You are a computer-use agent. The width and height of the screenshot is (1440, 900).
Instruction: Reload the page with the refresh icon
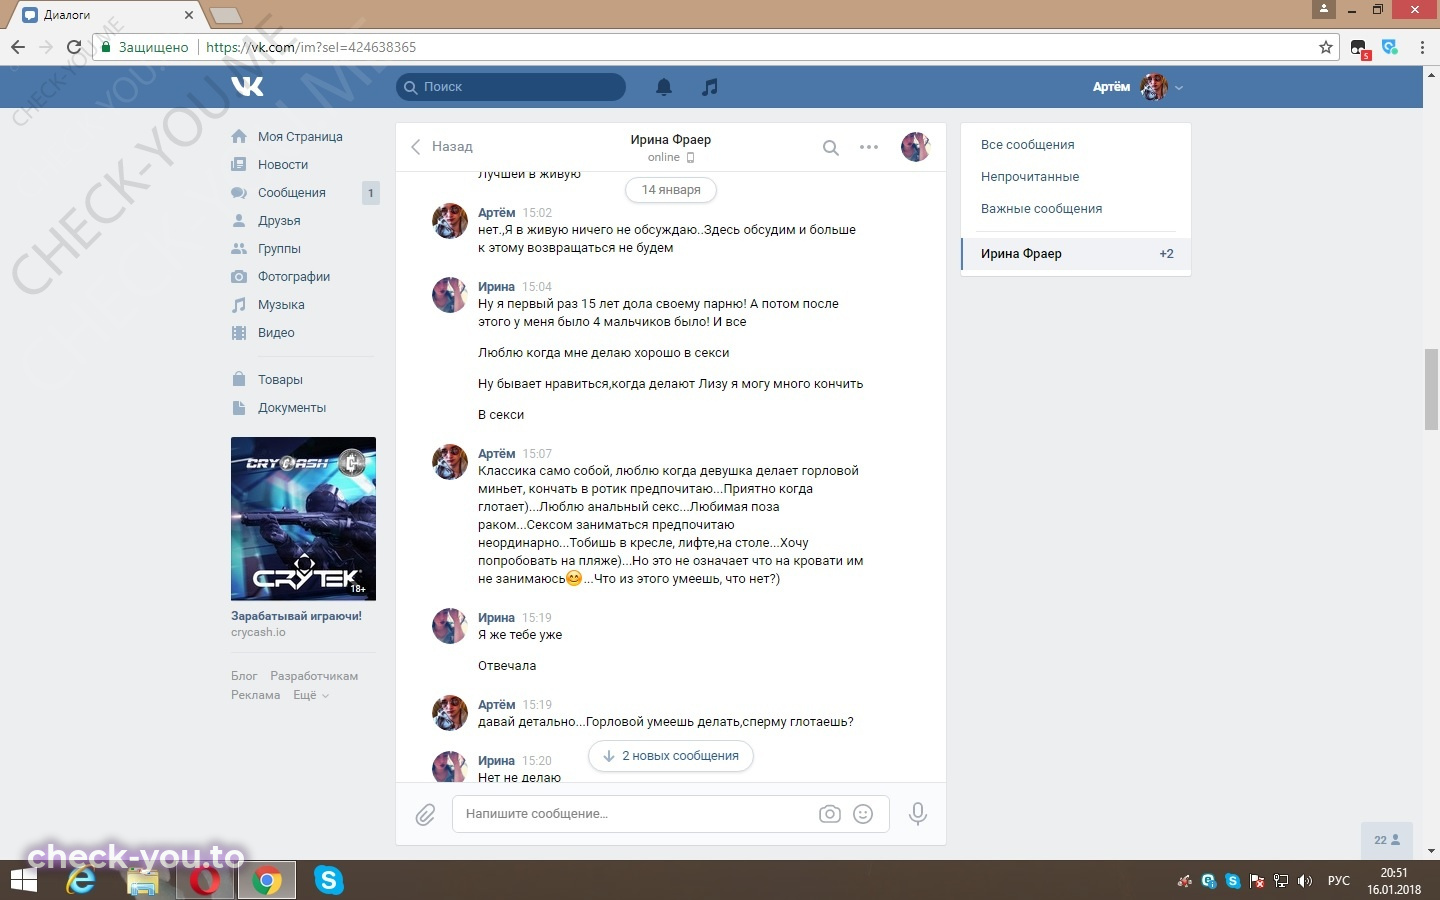point(74,47)
